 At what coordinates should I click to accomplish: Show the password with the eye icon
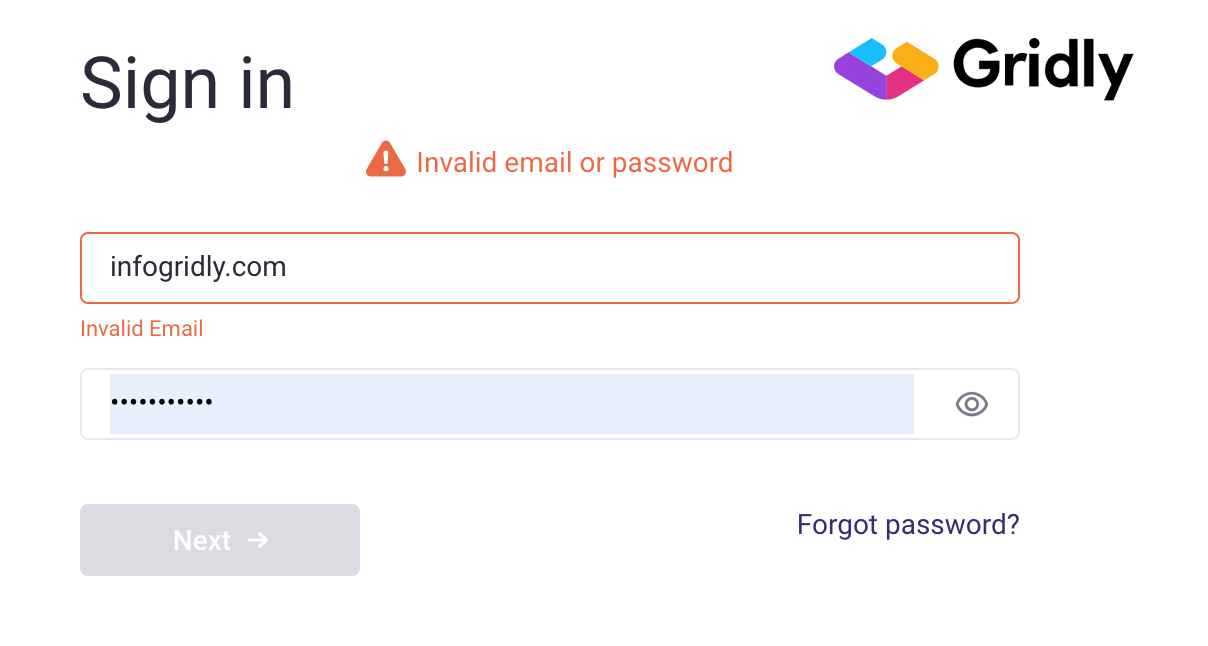(x=971, y=404)
